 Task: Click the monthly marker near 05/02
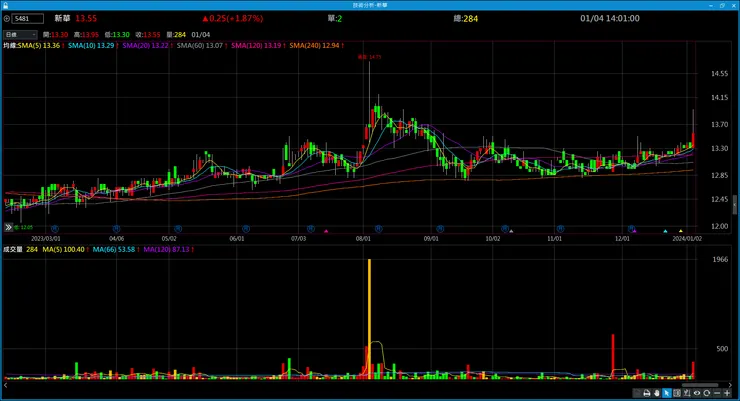coord(178,229)
